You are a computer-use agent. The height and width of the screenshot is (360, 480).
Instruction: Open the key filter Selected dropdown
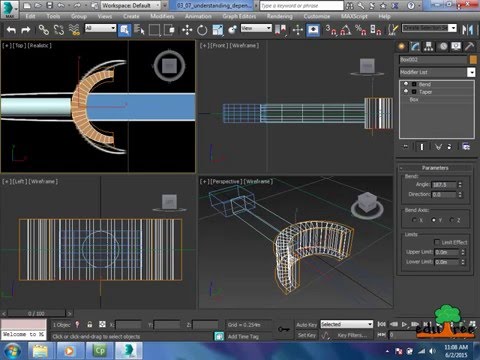click(x=346, y=324)
